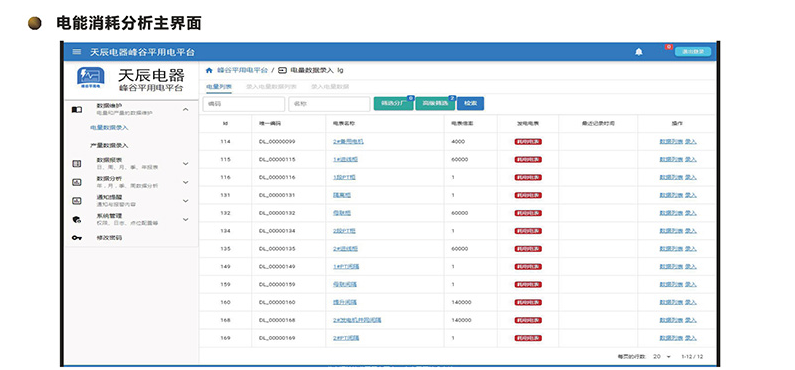Image resolution: width=795 pixels, height=370 pixels.
Task: Open the meter name link in row 168
Action: 357,320
